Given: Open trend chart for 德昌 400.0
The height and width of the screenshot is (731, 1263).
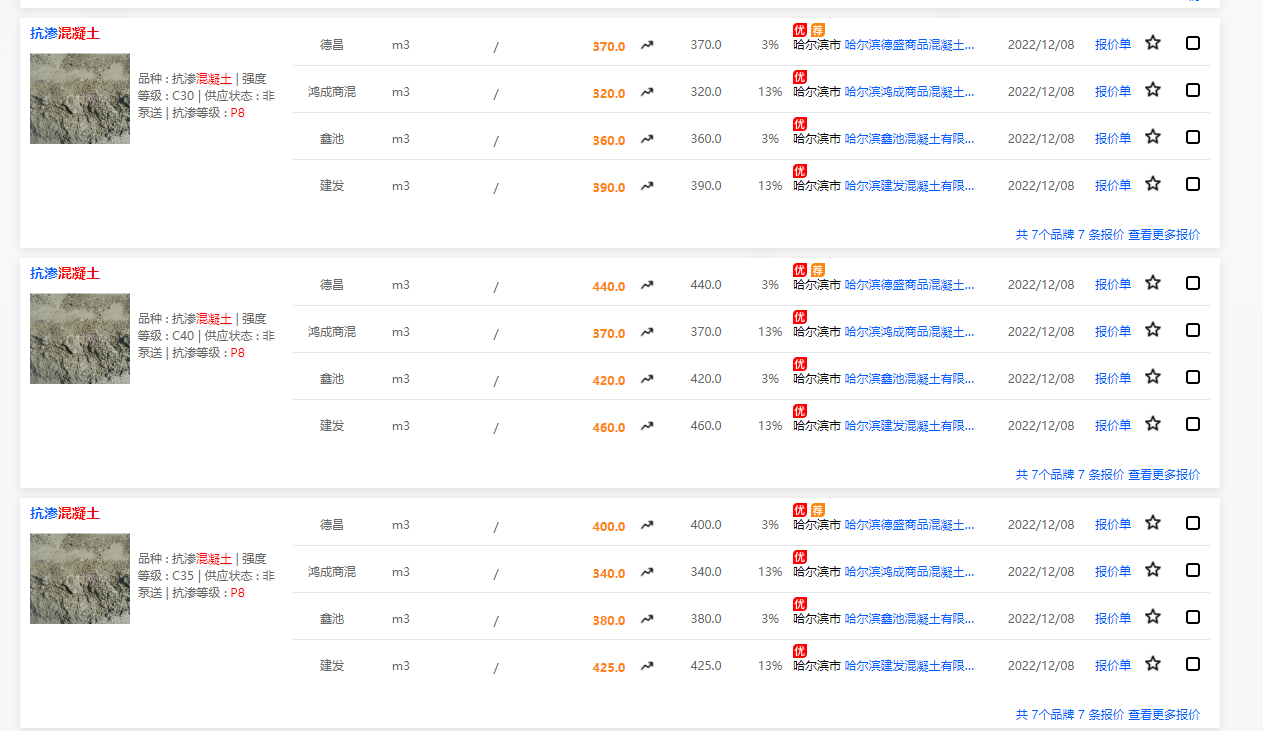Looking at the screenshot, I should (647, 525).
